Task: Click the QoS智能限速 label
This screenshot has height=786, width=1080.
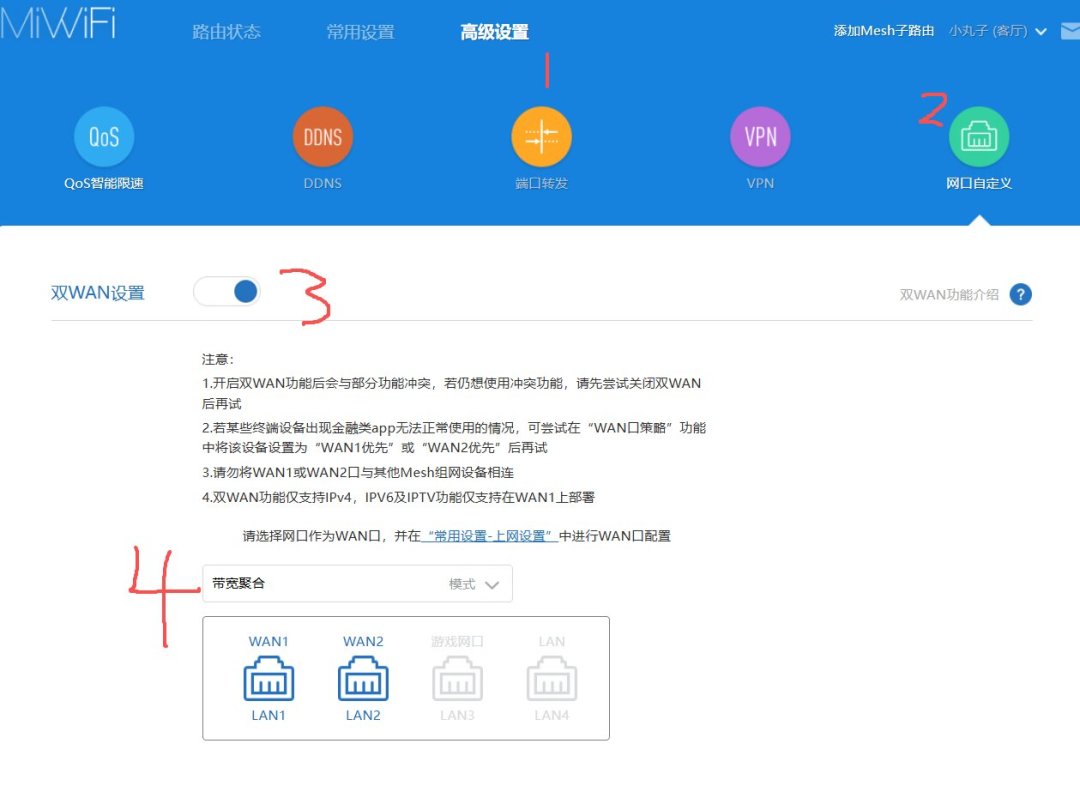Action: (104, 183)
